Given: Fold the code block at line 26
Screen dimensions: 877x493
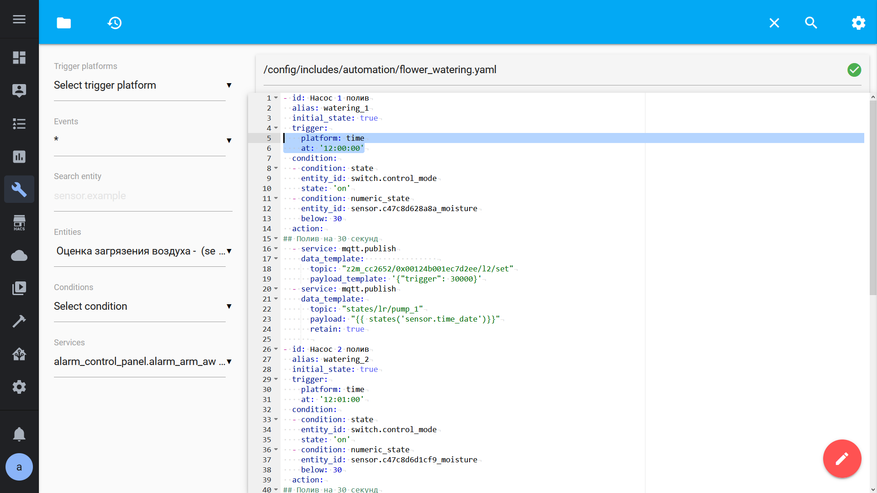Looking at the screenshot, I should 277,349.
